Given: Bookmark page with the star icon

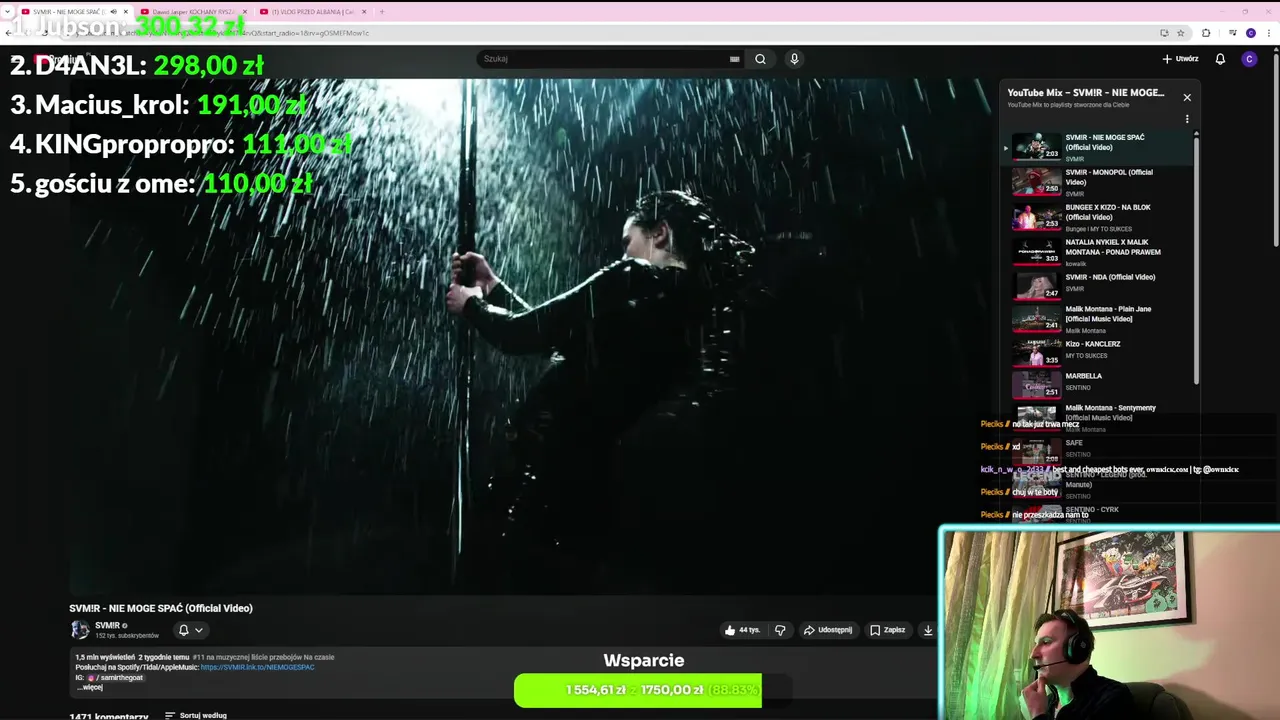Looking at the screenshot, I should pyautogui.click(x=1181, y=33).
